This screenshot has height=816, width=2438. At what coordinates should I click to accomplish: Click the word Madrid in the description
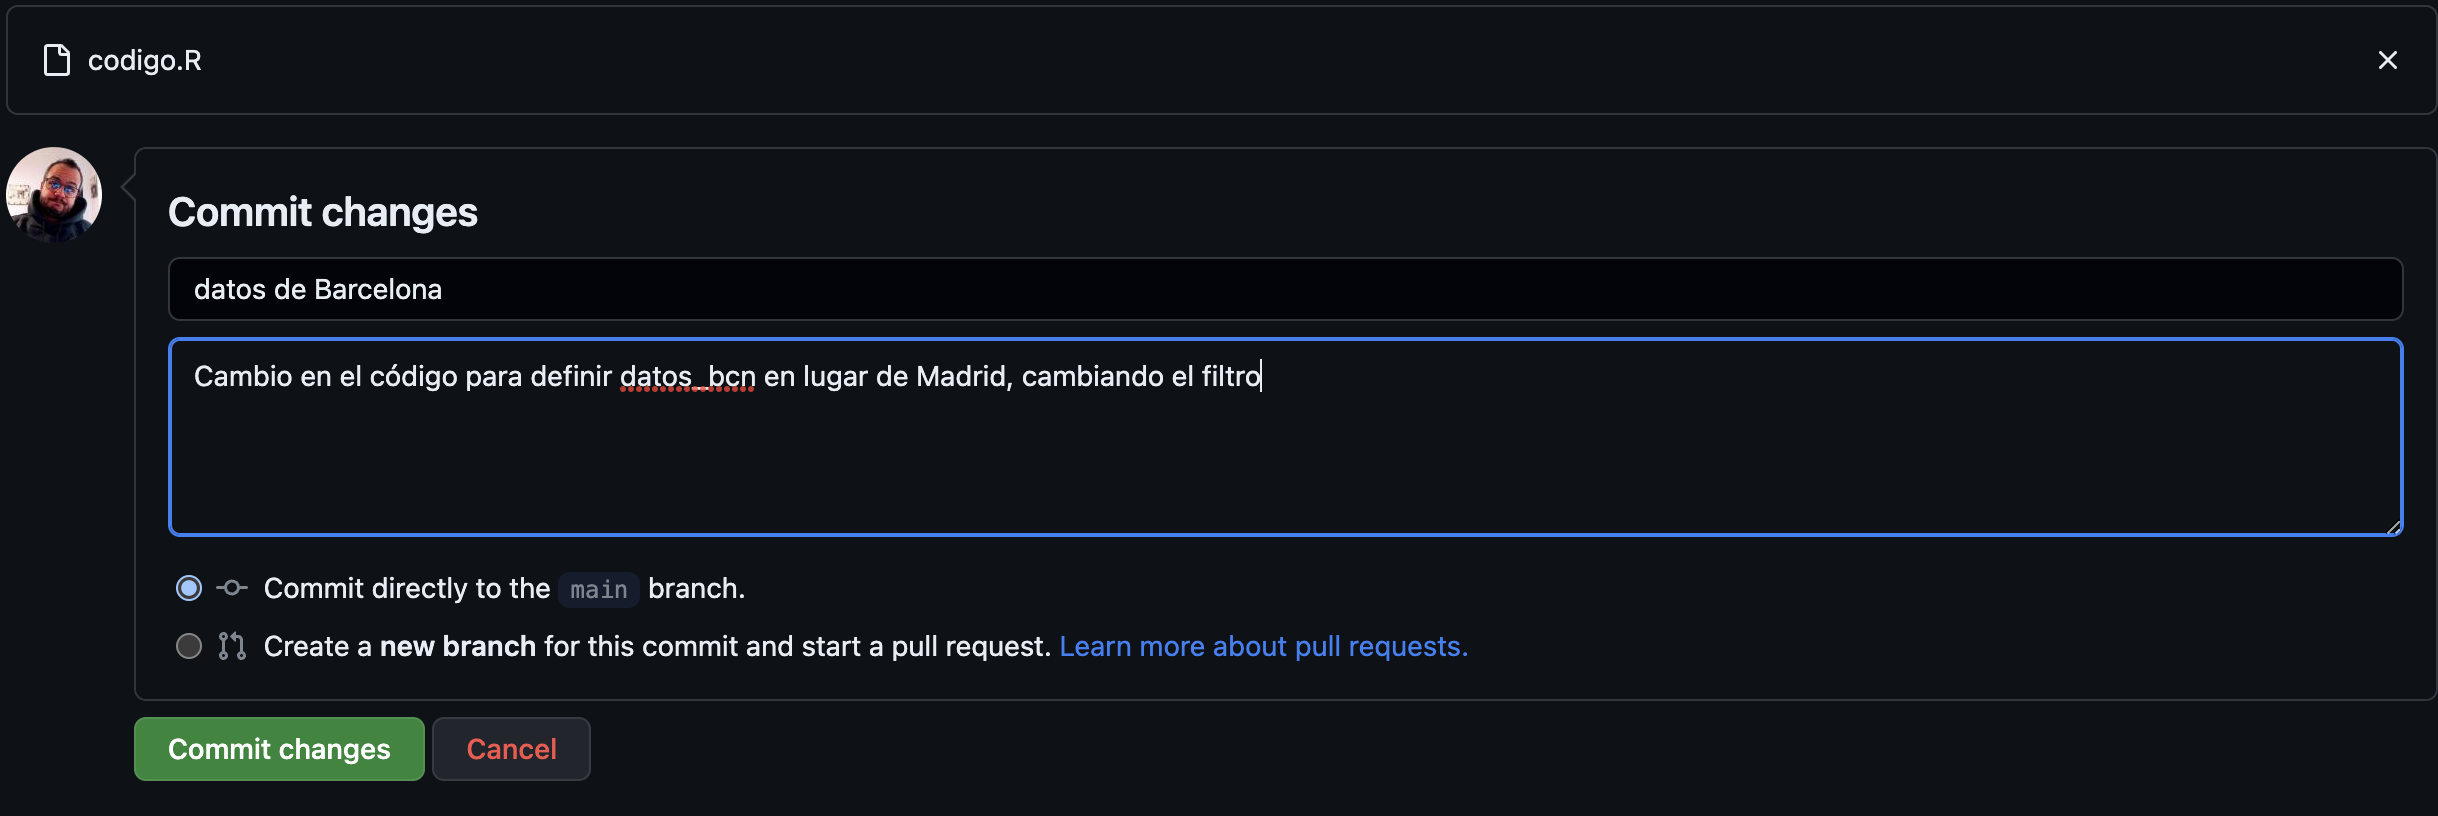coord(961,376)
